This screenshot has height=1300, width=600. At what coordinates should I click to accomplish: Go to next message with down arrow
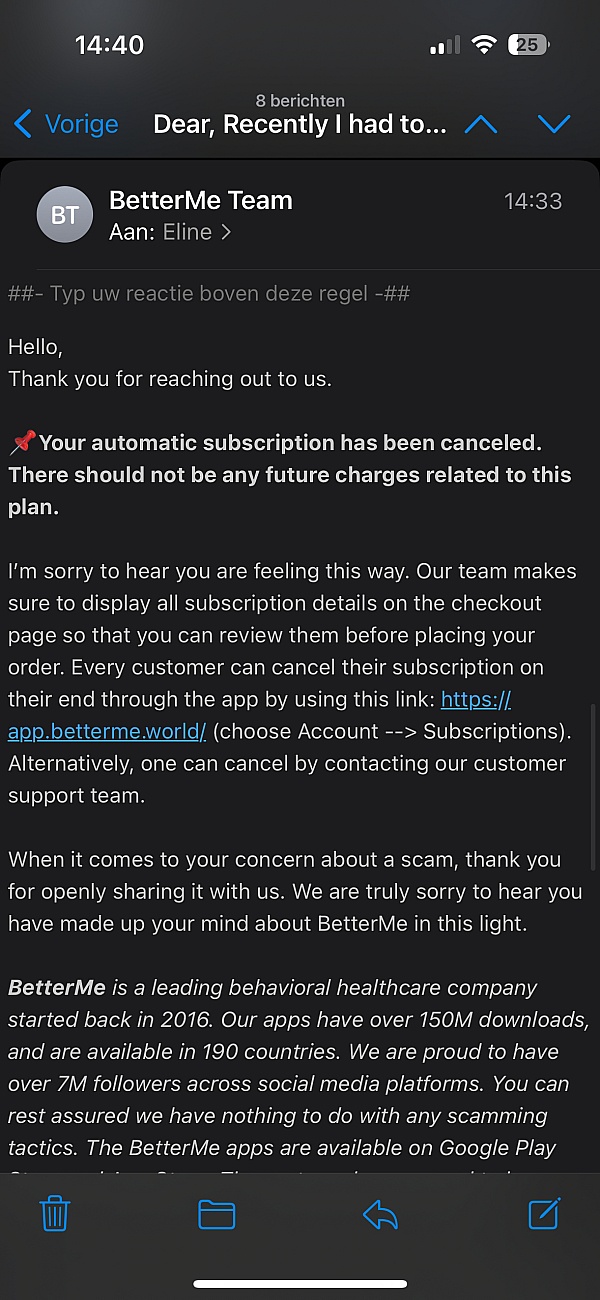(553, 125)
